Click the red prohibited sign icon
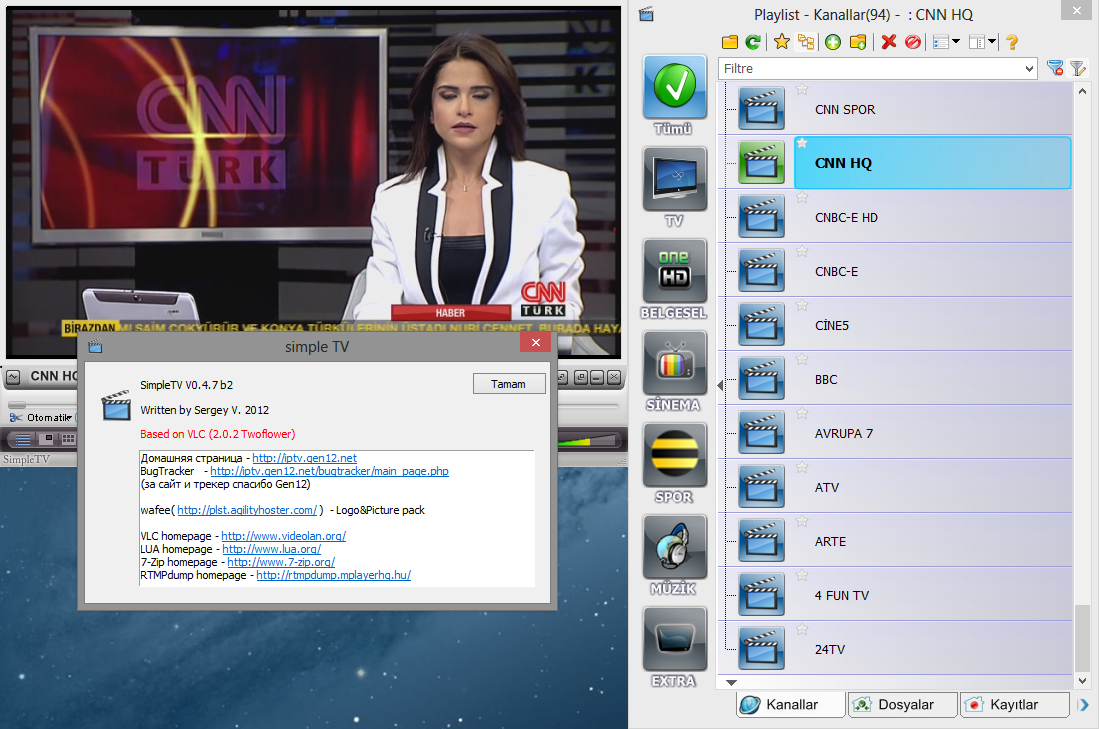Image resolution: width=1099 pixels, height=729 pixels. pyautogui.click(x=913, y=42)
